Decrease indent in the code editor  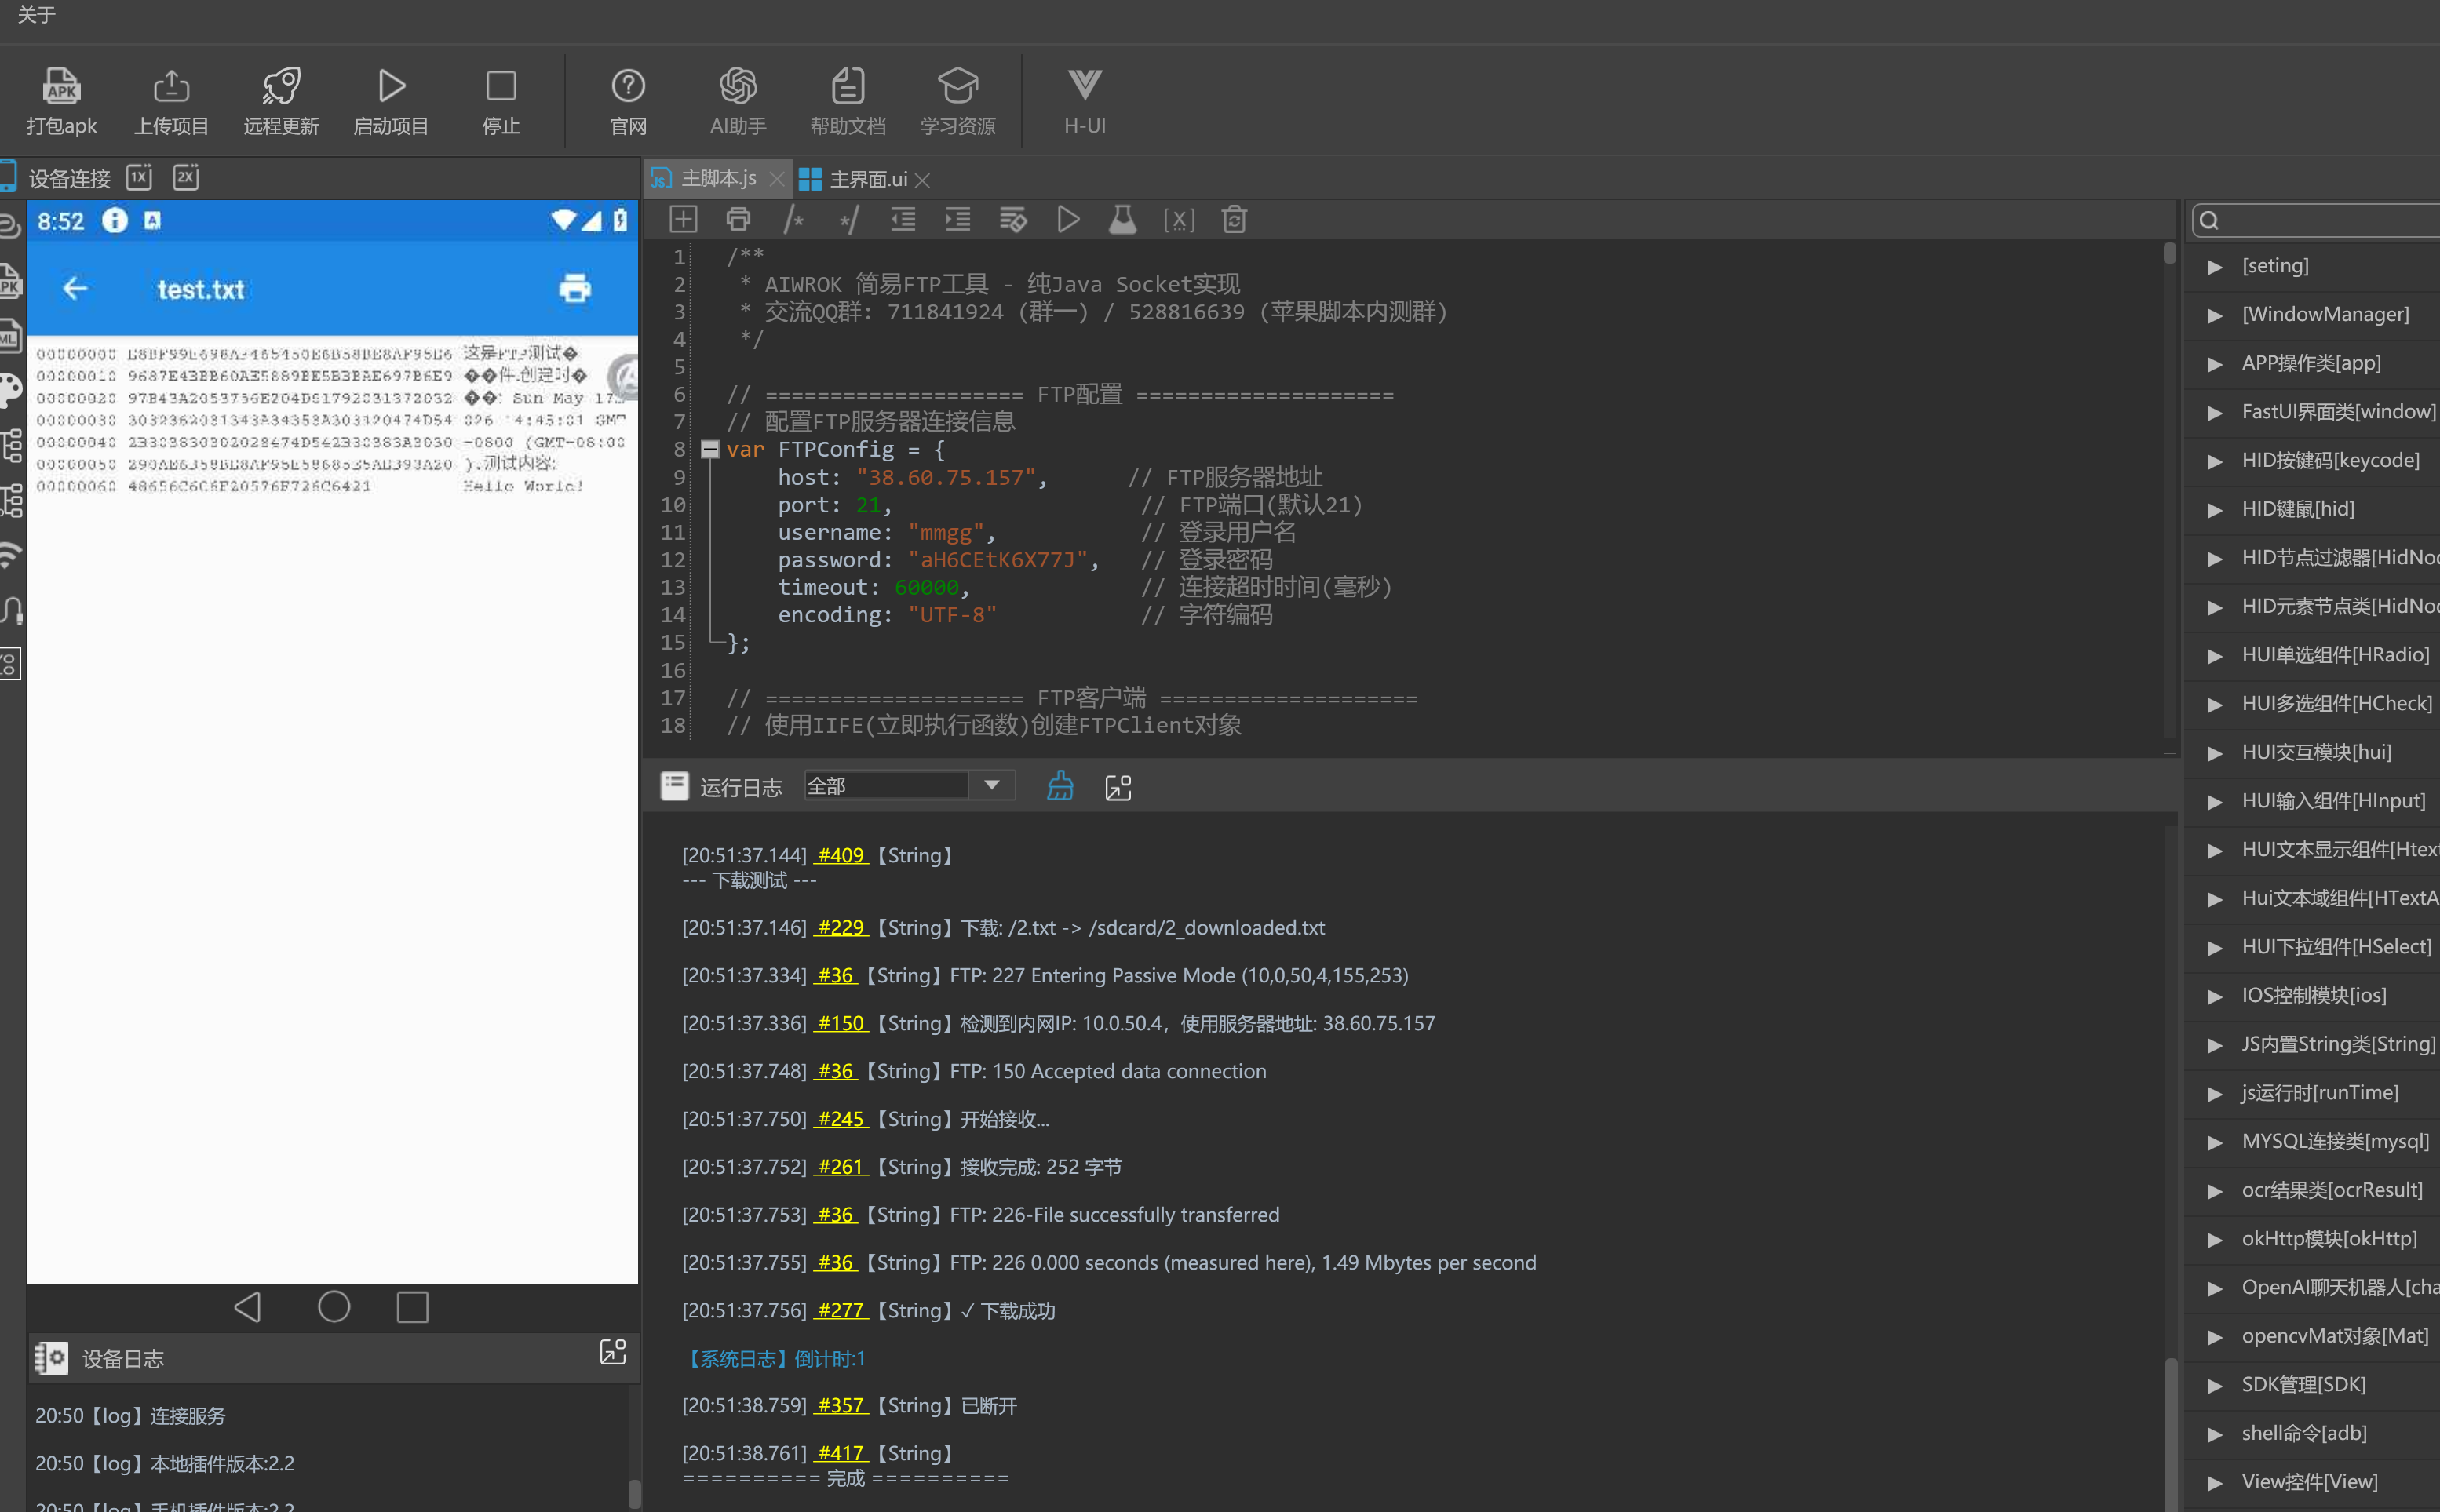pos(903,219)
